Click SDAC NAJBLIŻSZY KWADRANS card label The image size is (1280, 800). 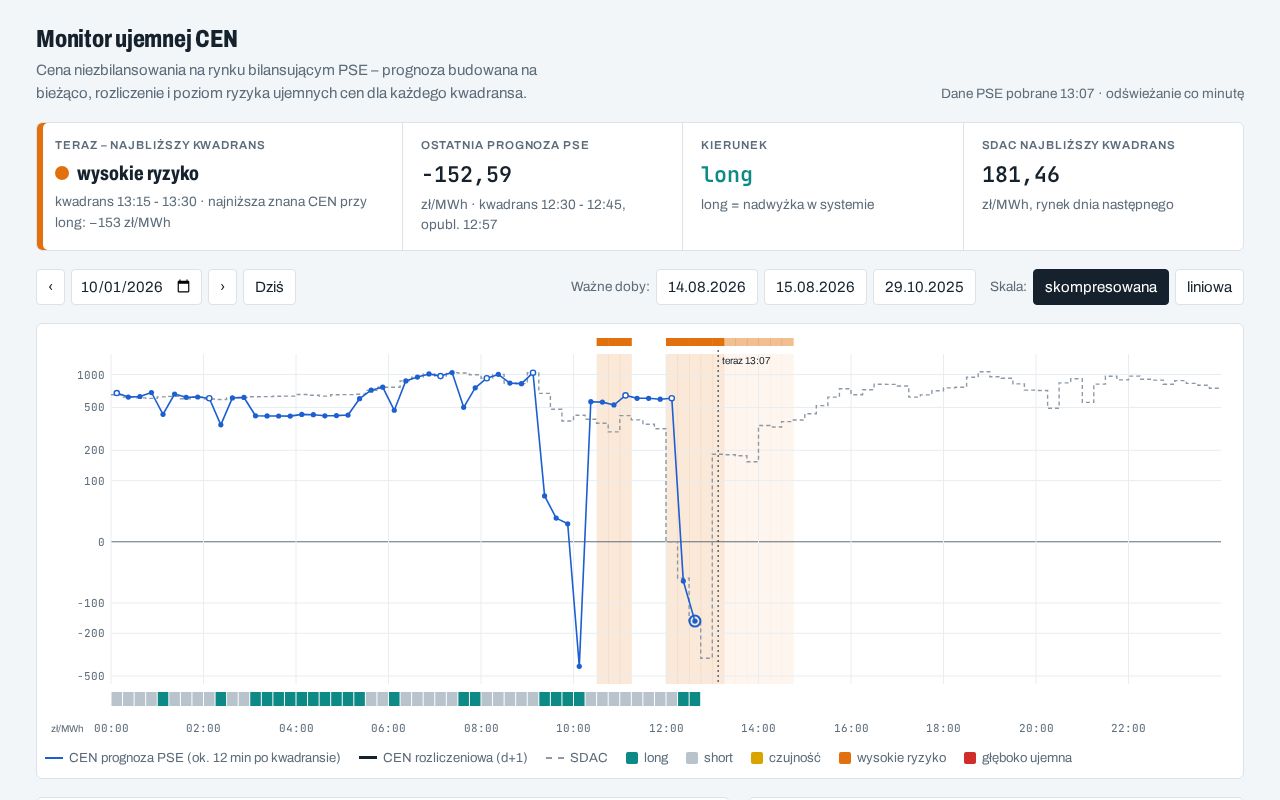click(x=1078, y=145)
